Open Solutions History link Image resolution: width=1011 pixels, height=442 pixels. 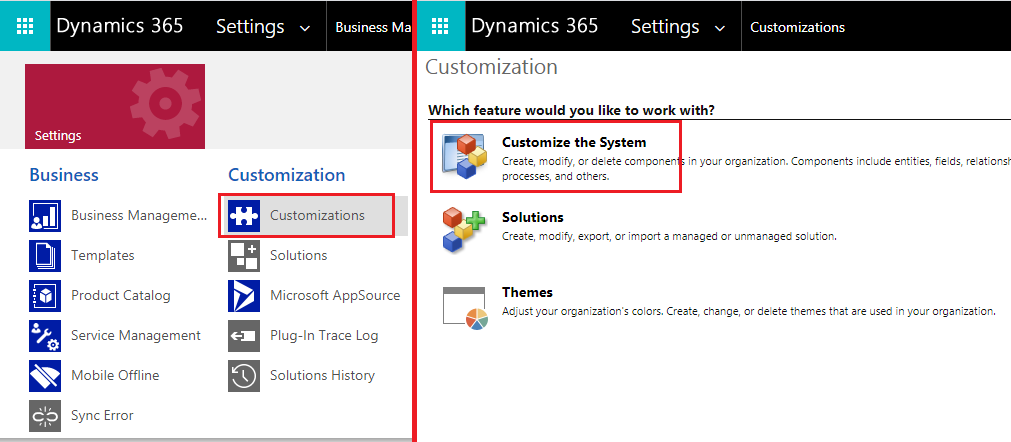coord(322,375)
